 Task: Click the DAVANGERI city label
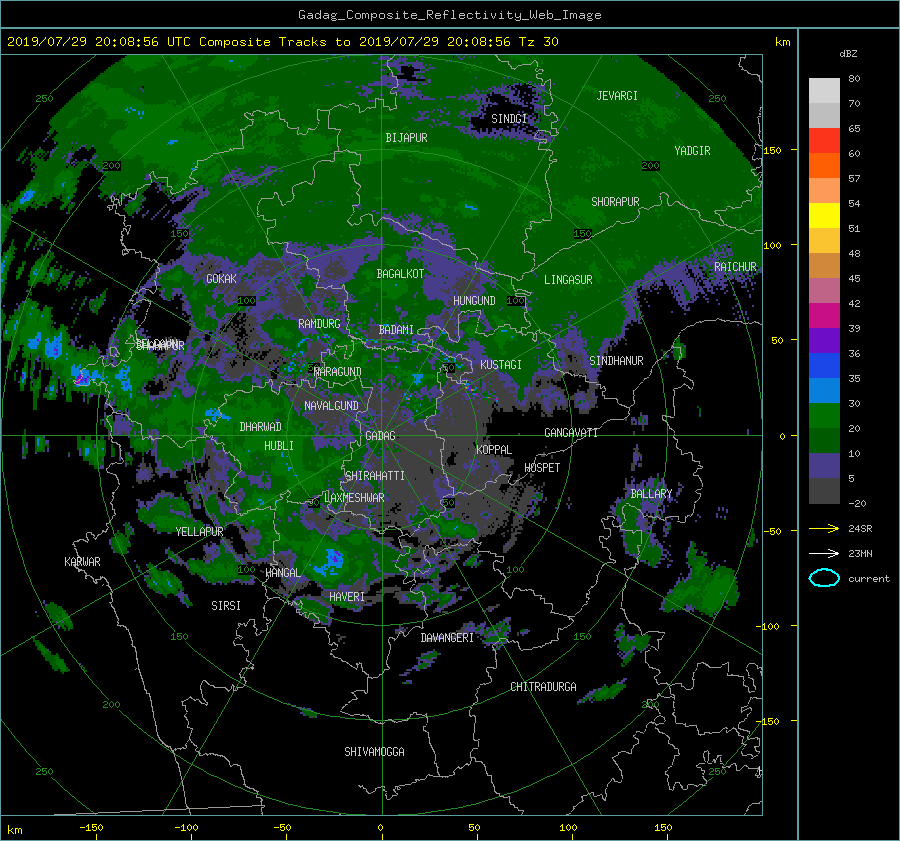[x=447, y=638]
